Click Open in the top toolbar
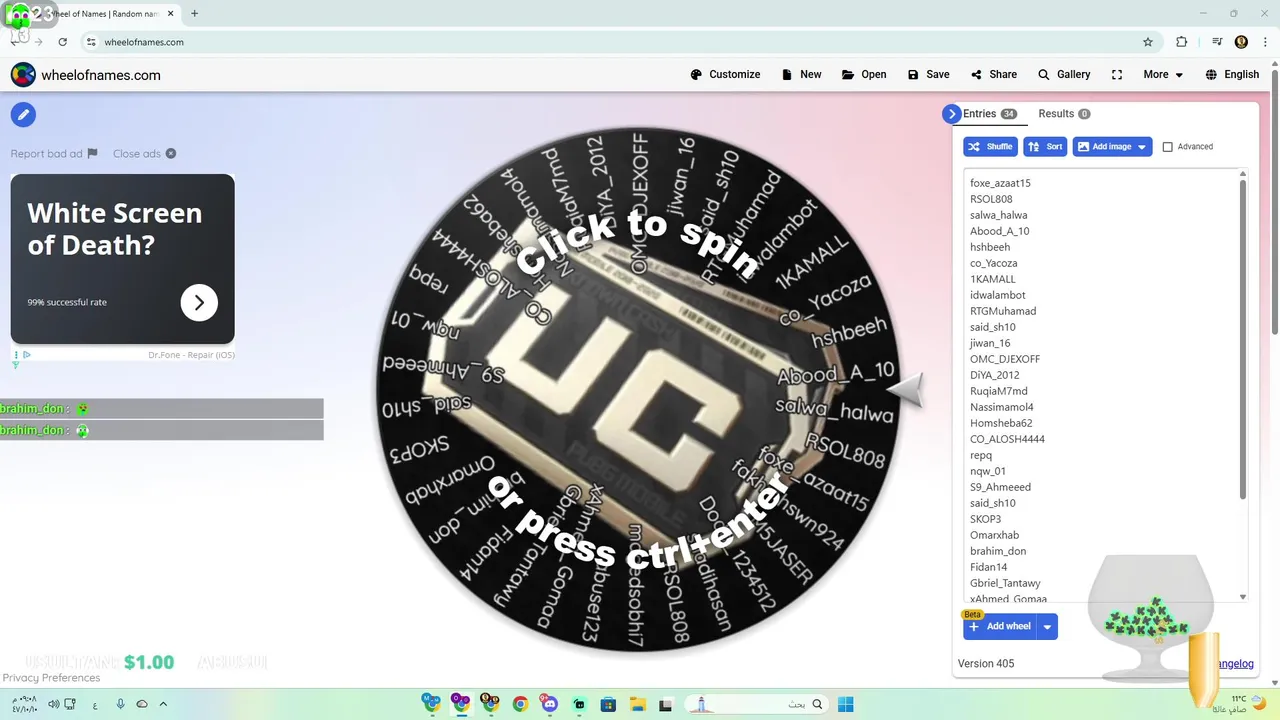Viewport: 1280px width, 720px height. 864,74
